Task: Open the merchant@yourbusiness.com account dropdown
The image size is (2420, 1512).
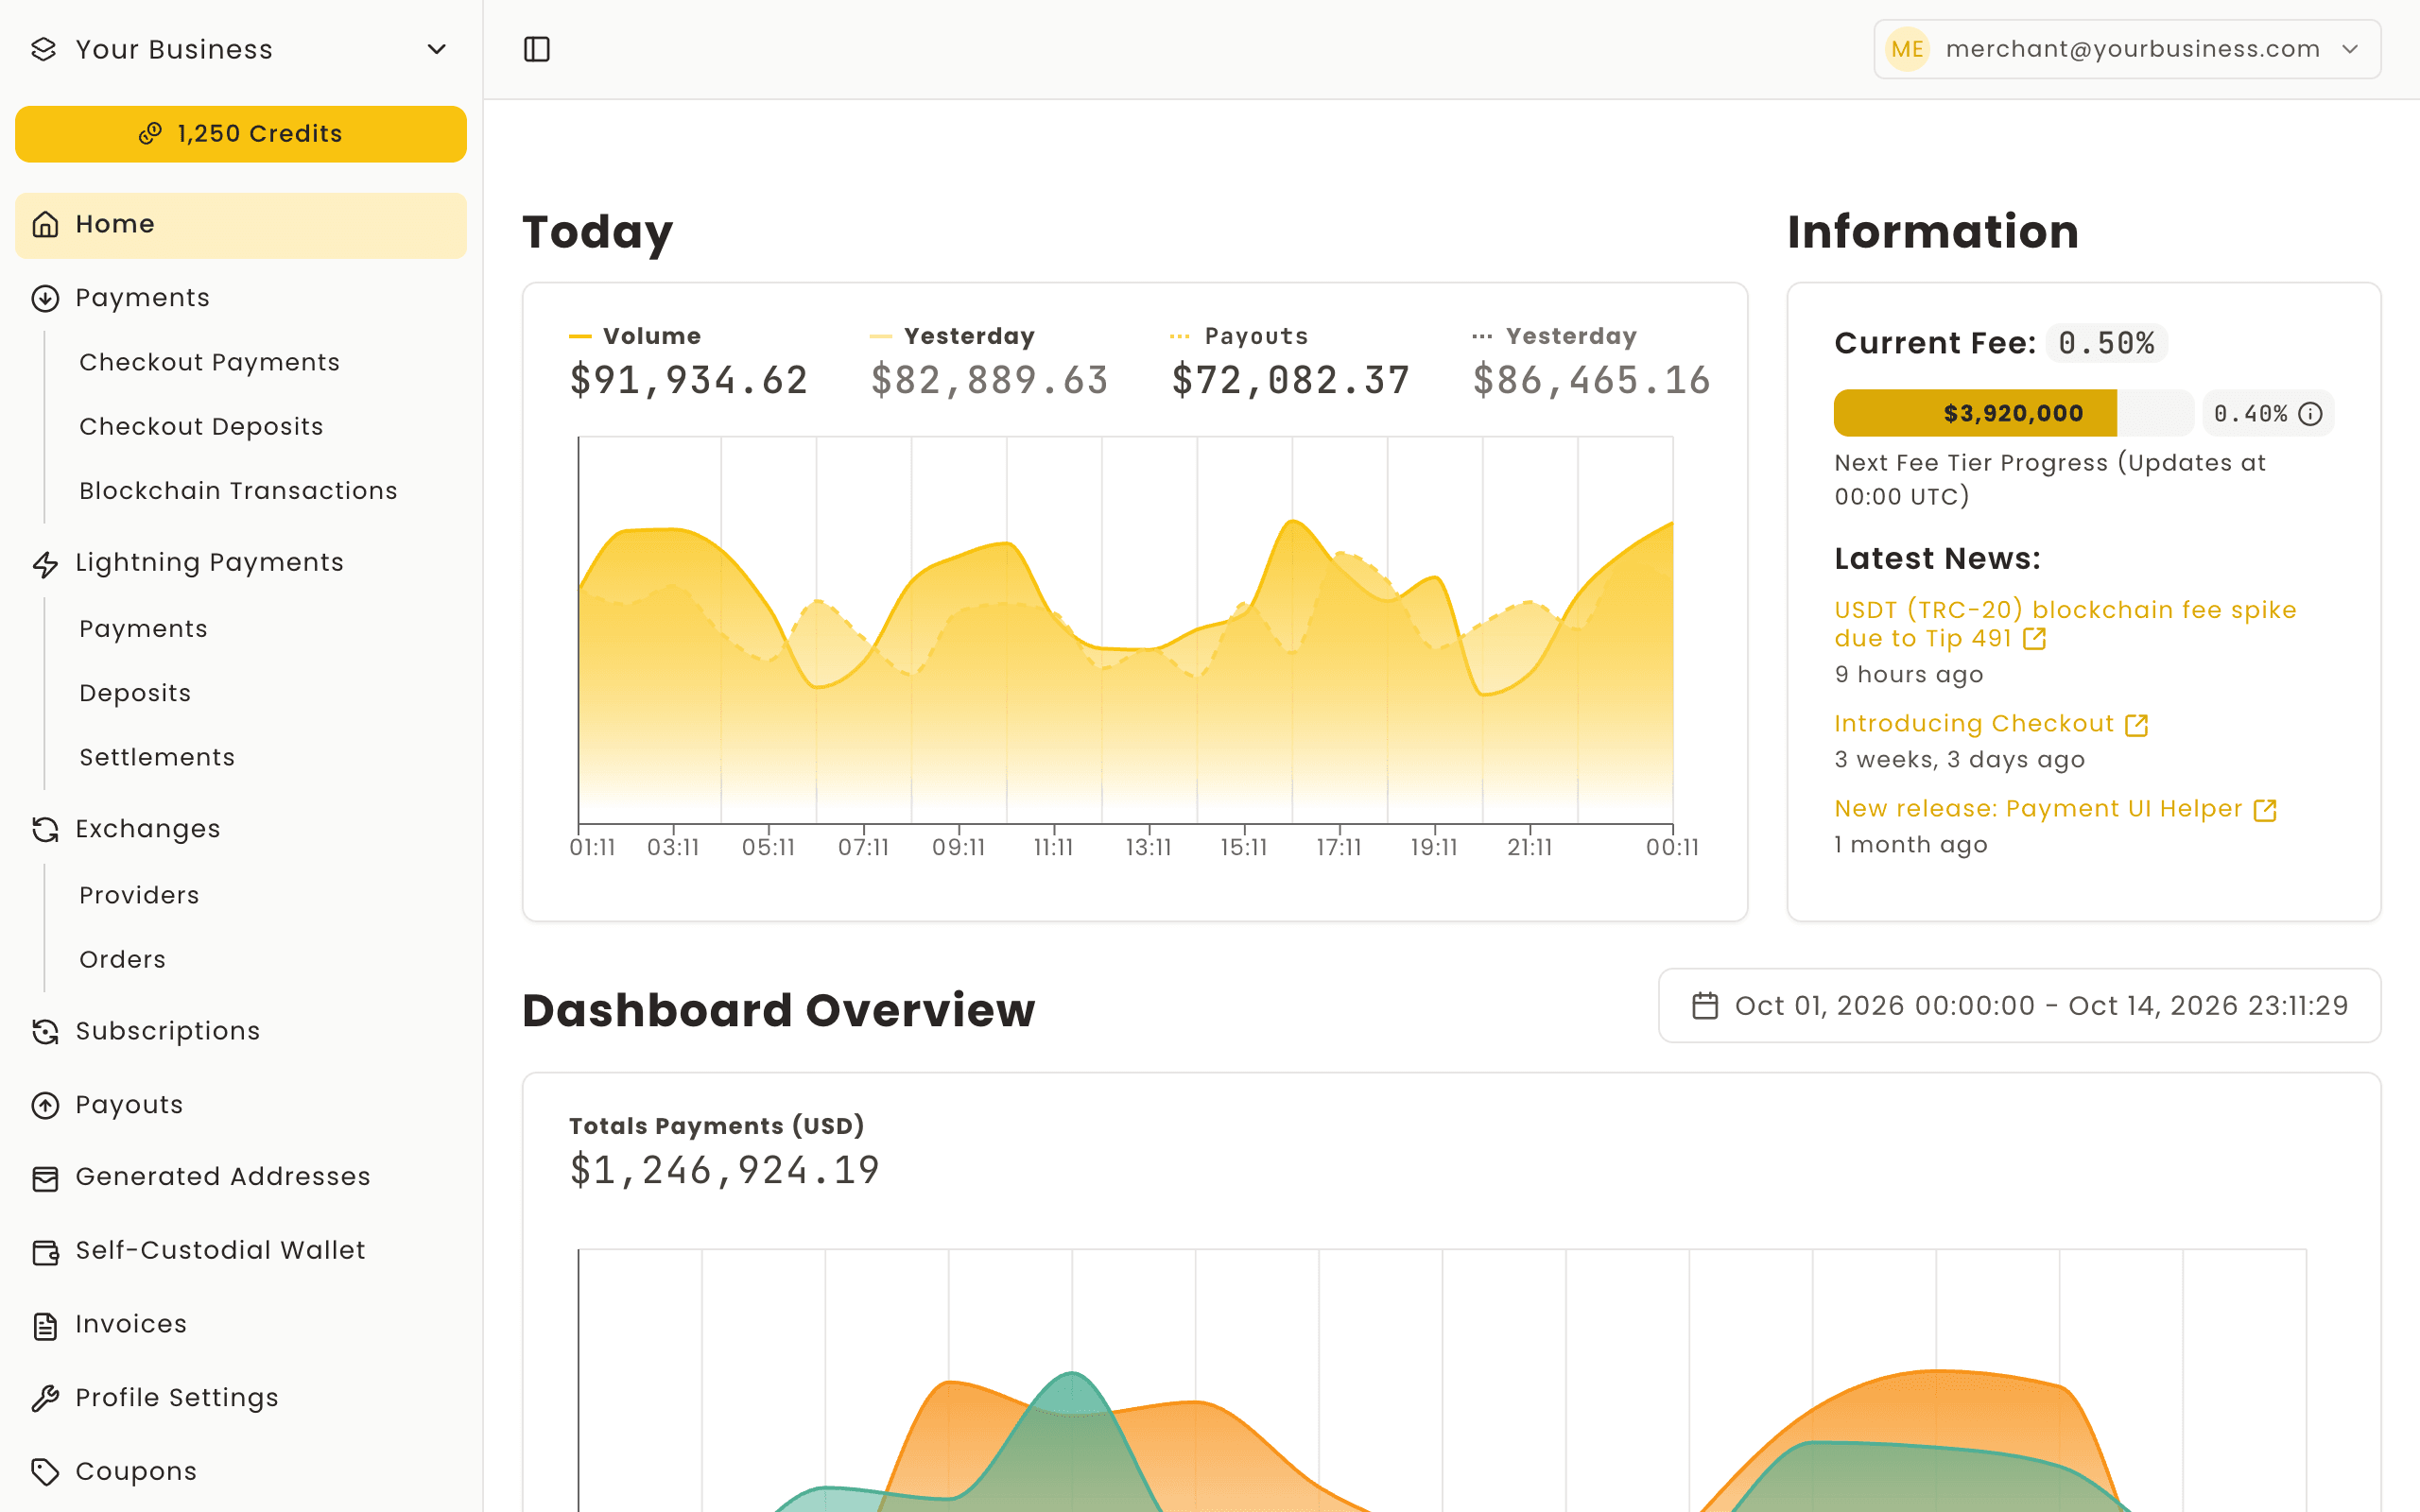Action: (x=2127, y=49)
